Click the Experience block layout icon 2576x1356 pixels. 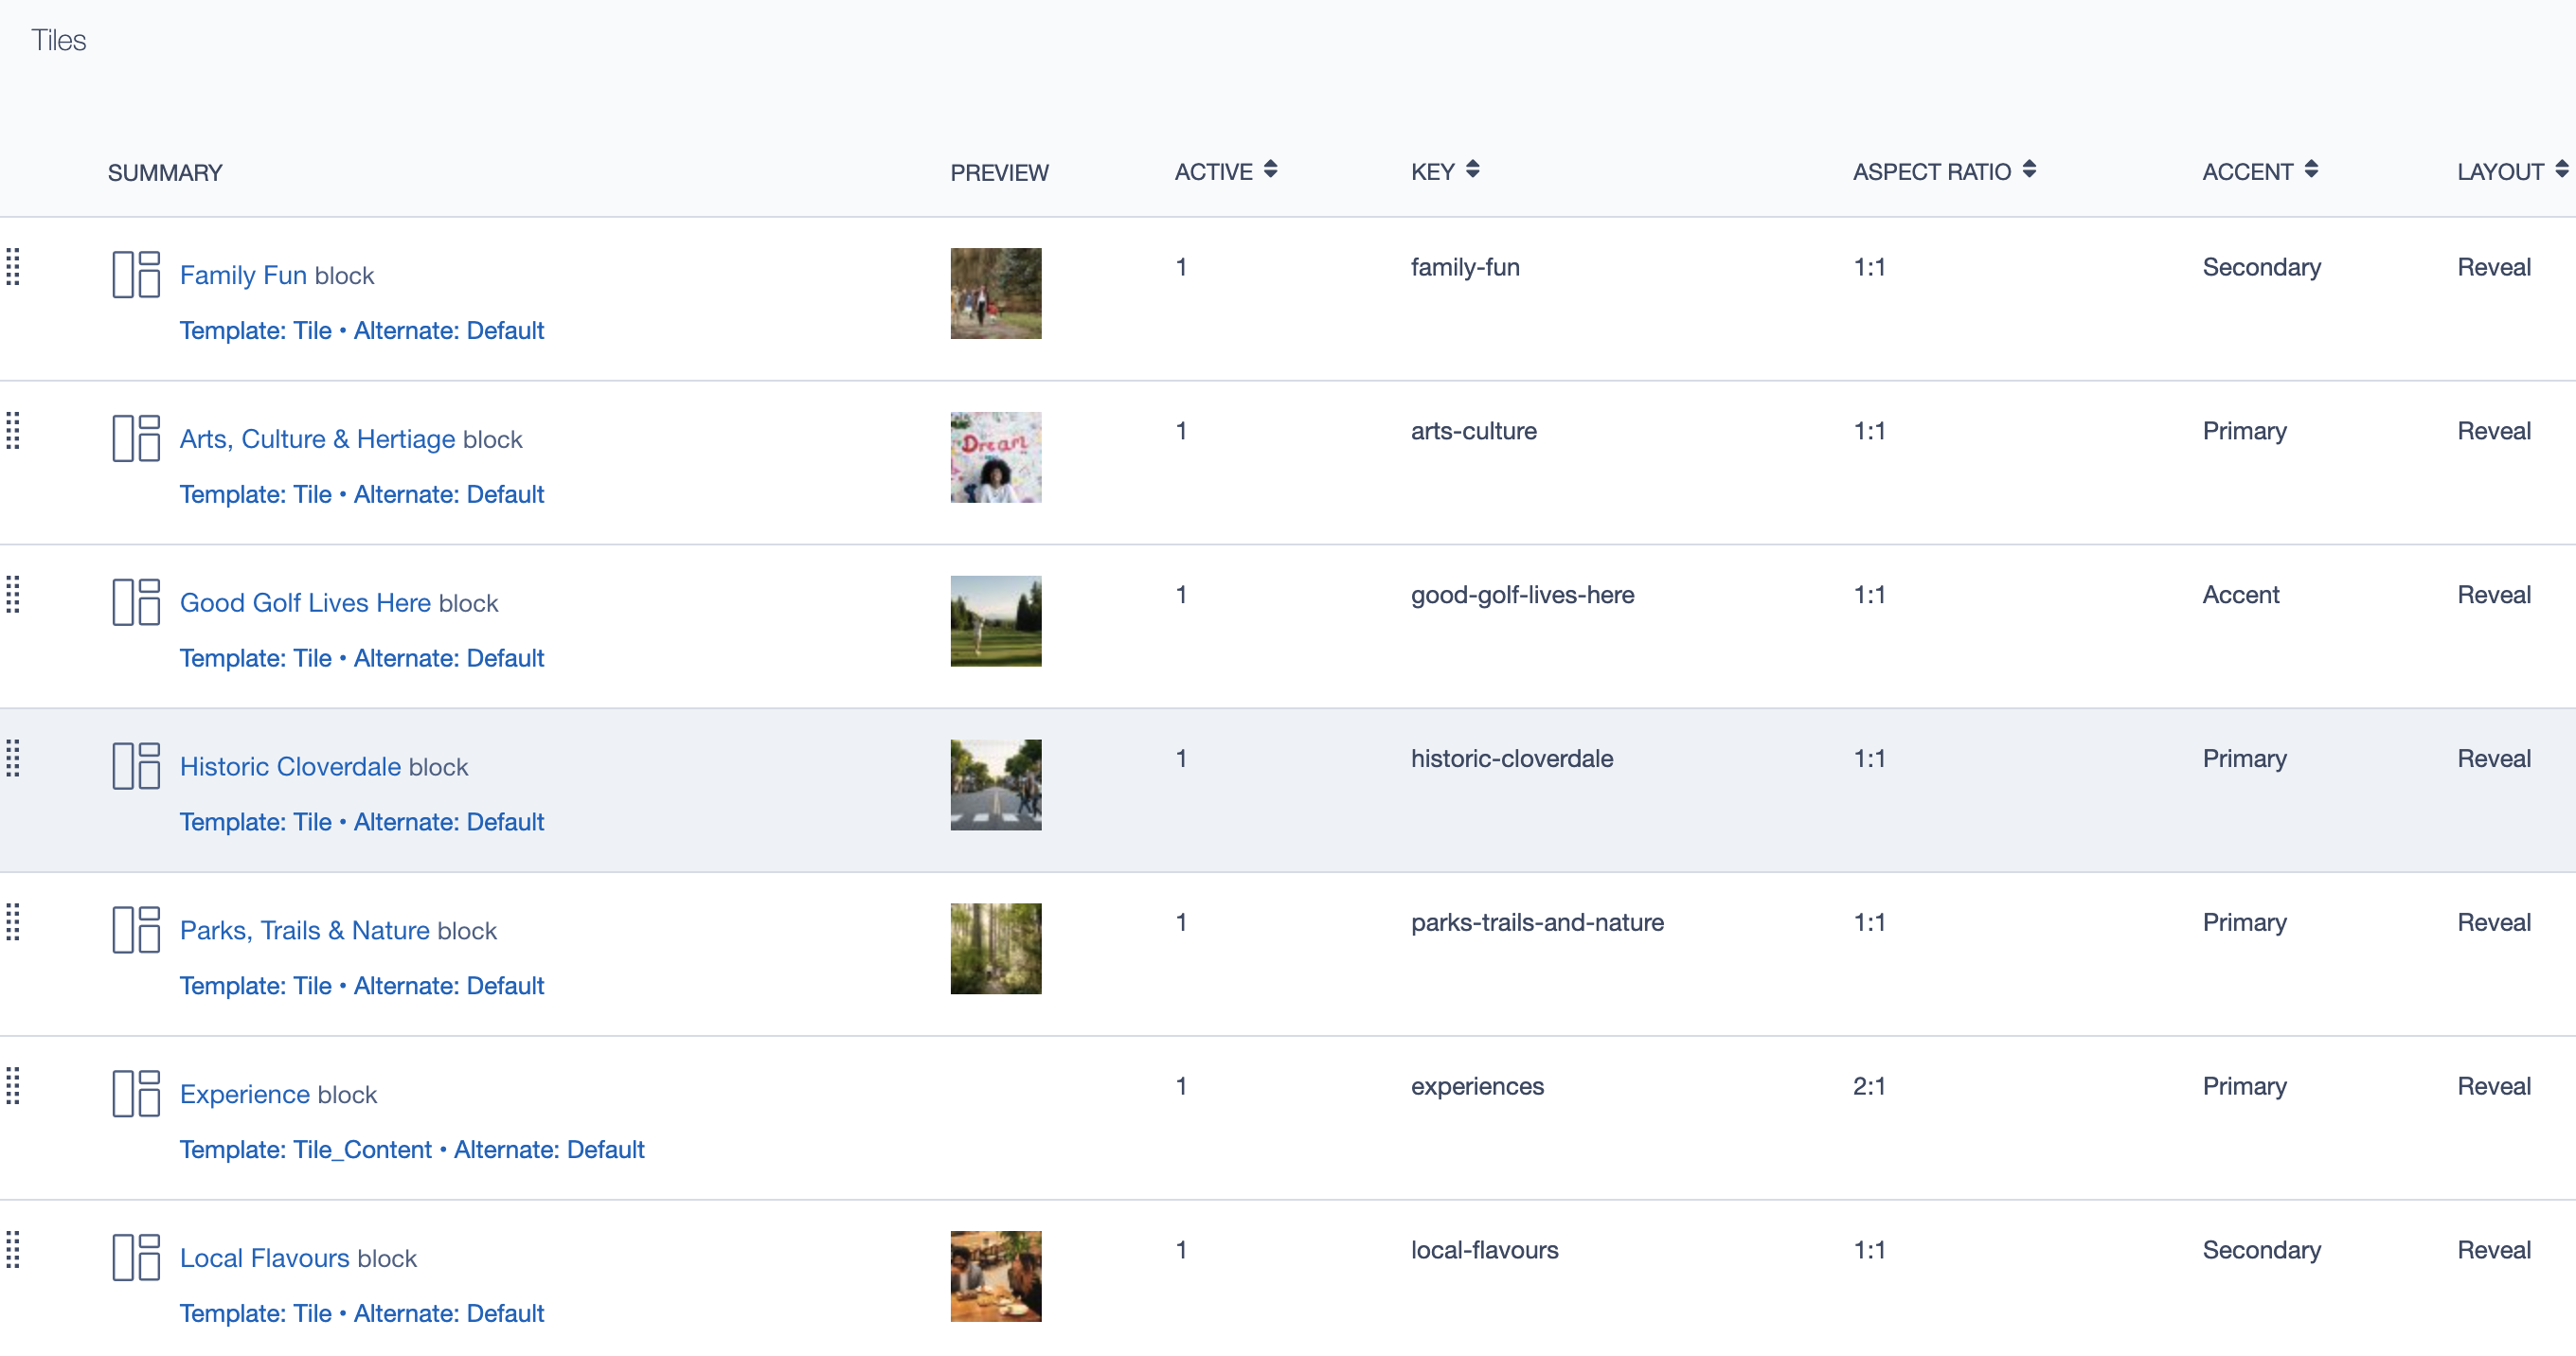coord(136,1093)
